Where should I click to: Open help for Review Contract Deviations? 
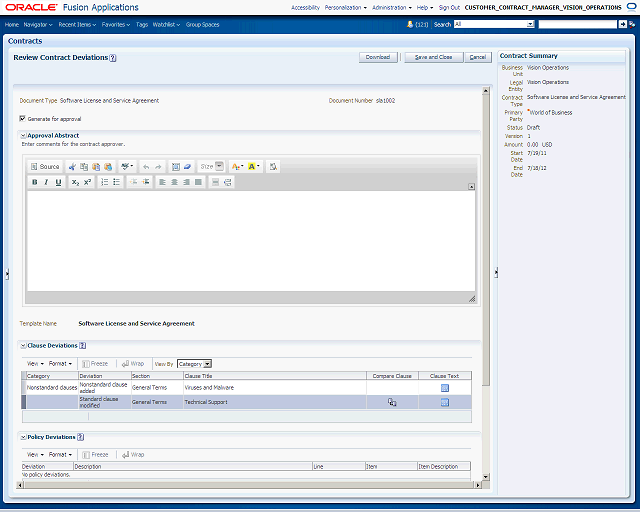pyautogui.click(x=113, y=58)
